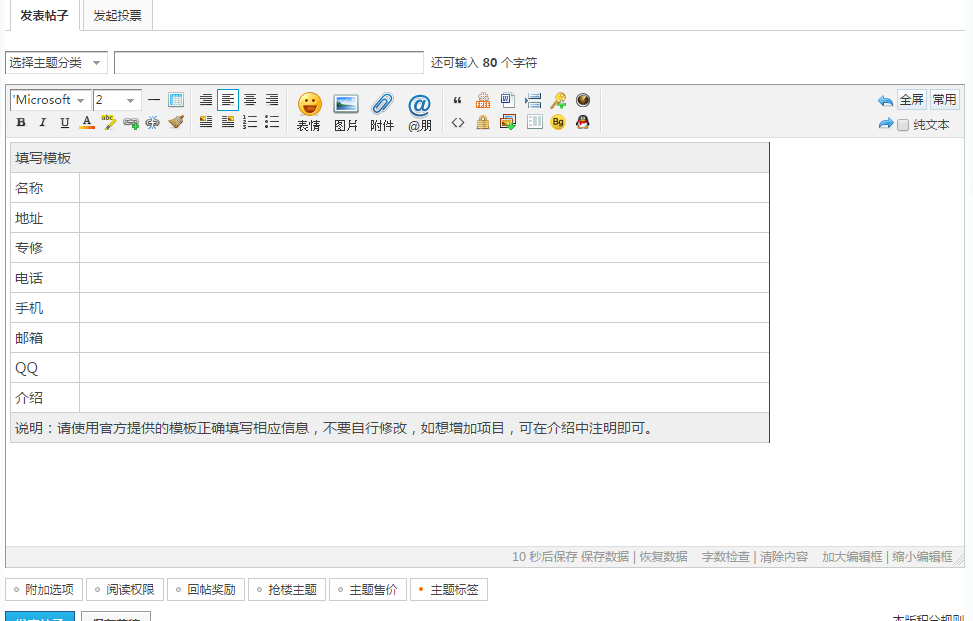Insert a quote block with the quote icon
Viewport: 973px width, 621px height.
click(457, 100)
